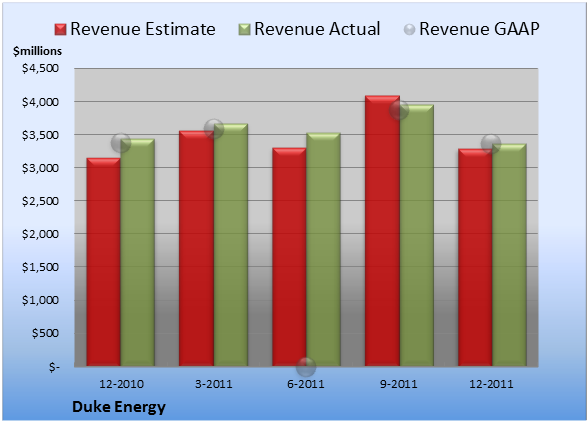Click the $4,000 axis value
Image resolution: width=588 pixels, height=422 pixels.
(40, 102)
